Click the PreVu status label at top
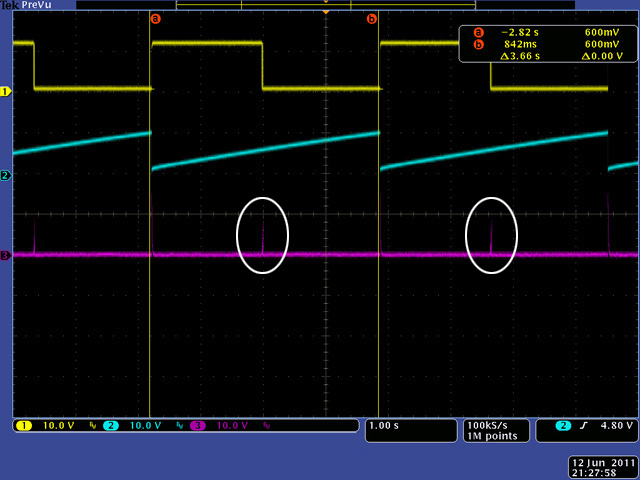 pos(38,5)
